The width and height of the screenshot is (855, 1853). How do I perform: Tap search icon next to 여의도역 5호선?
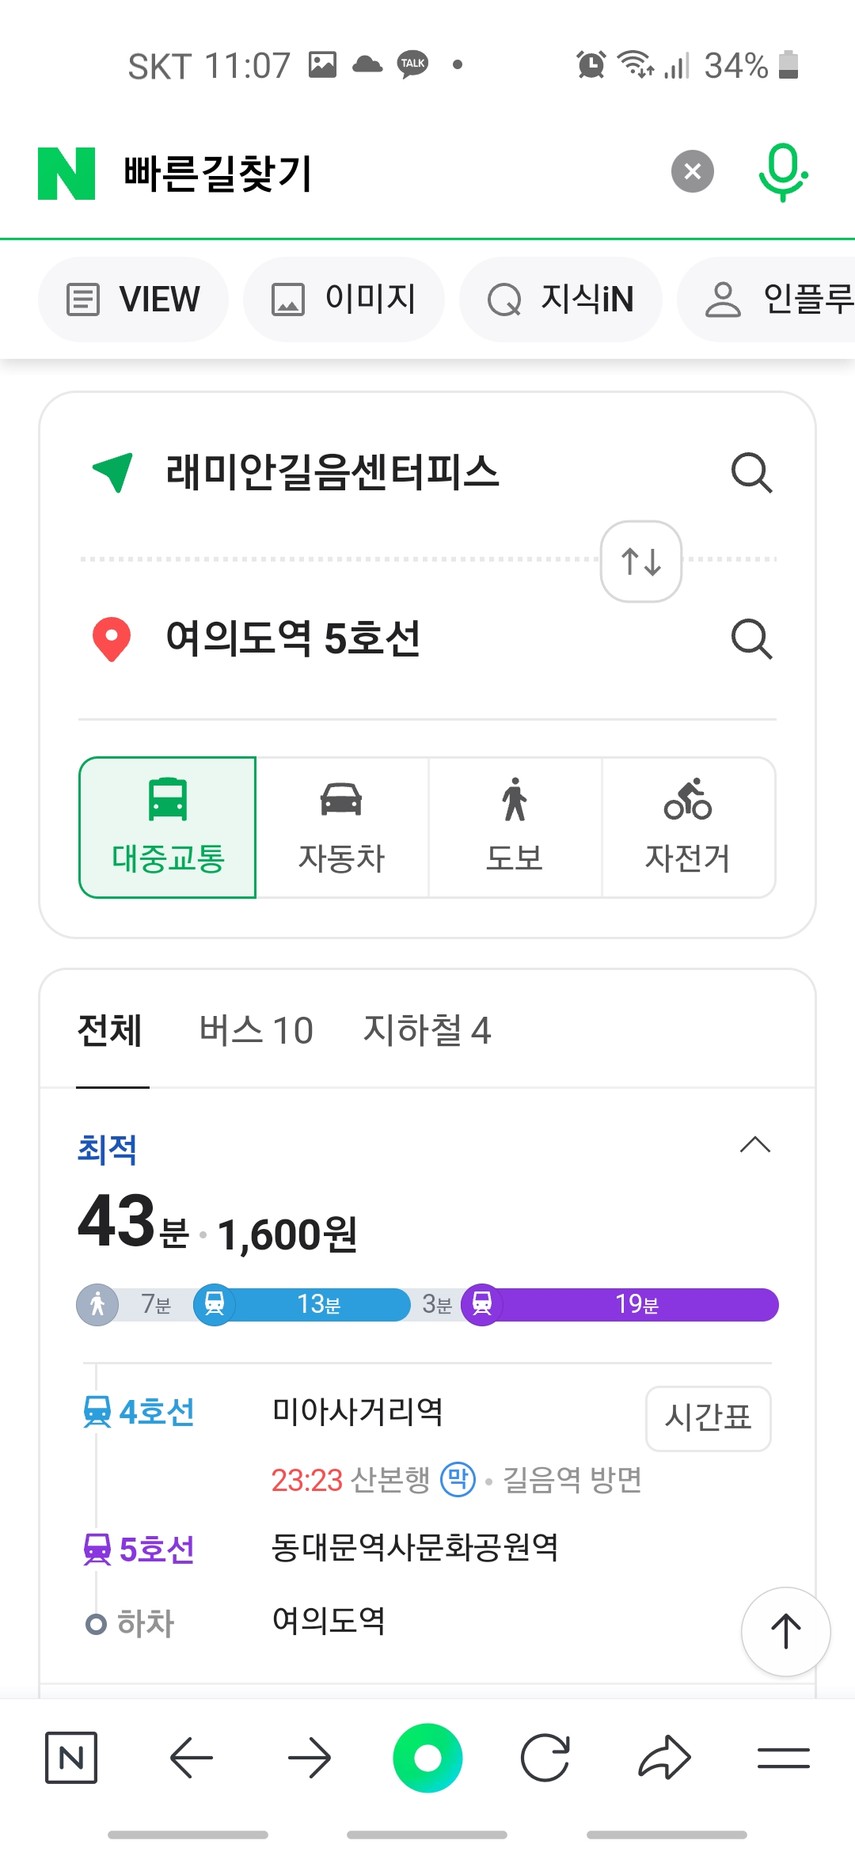point(751,638)
